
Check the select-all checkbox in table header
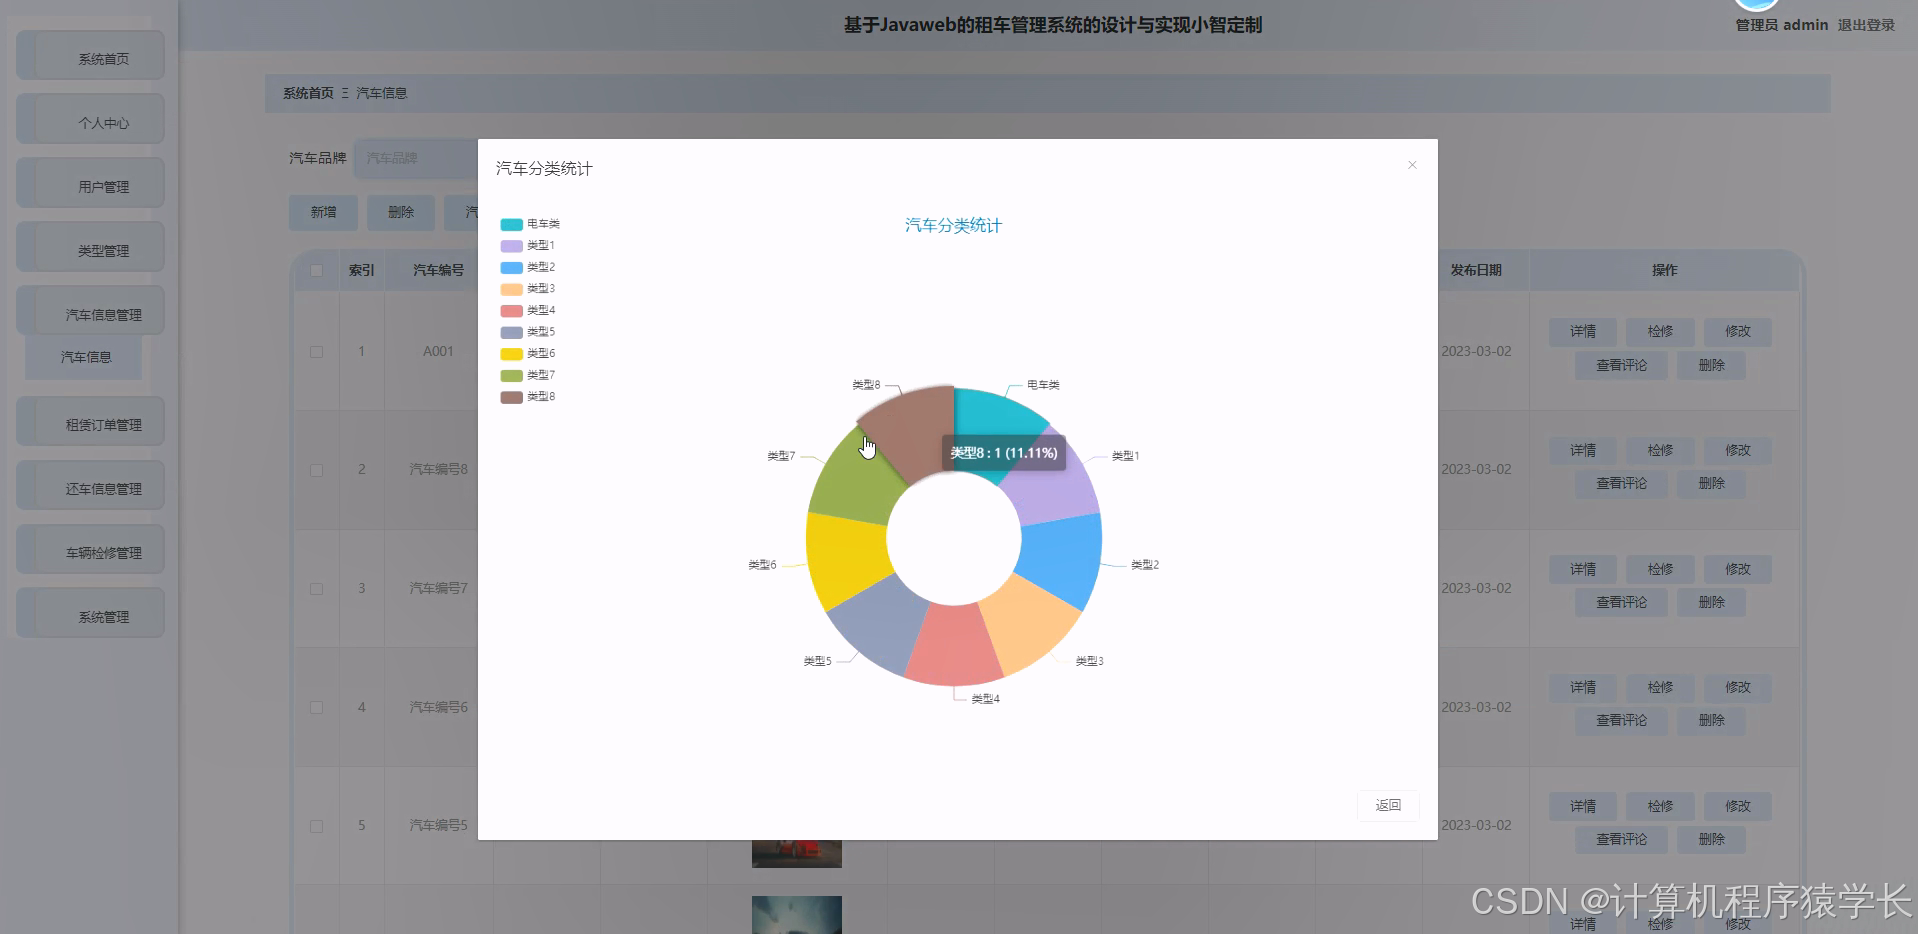click(x=316, y=270)
